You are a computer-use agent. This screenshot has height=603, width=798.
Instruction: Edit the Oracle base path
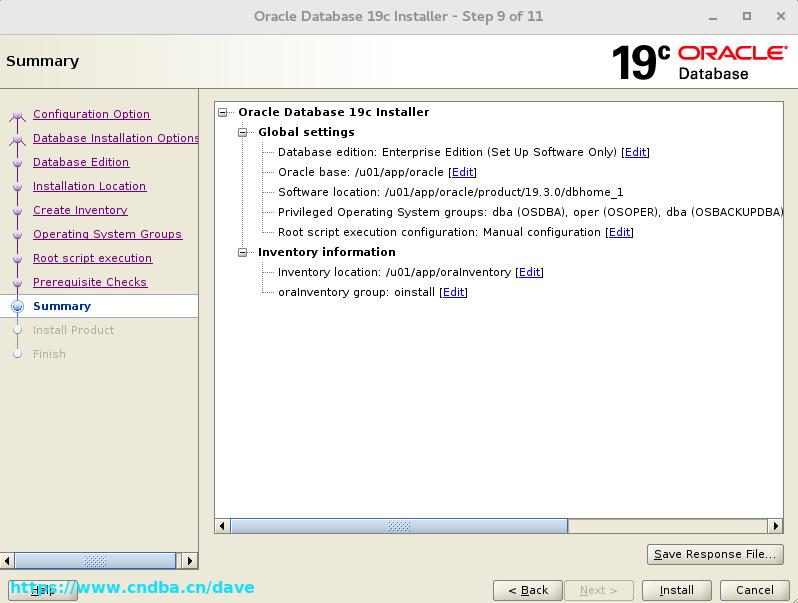pos(462,173)
